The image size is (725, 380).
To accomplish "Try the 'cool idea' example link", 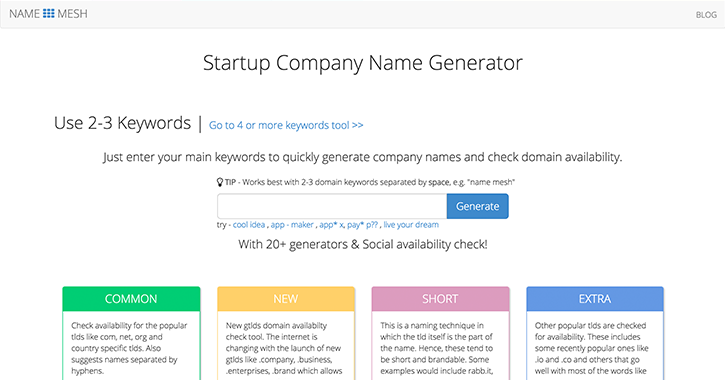I will 249,225.
